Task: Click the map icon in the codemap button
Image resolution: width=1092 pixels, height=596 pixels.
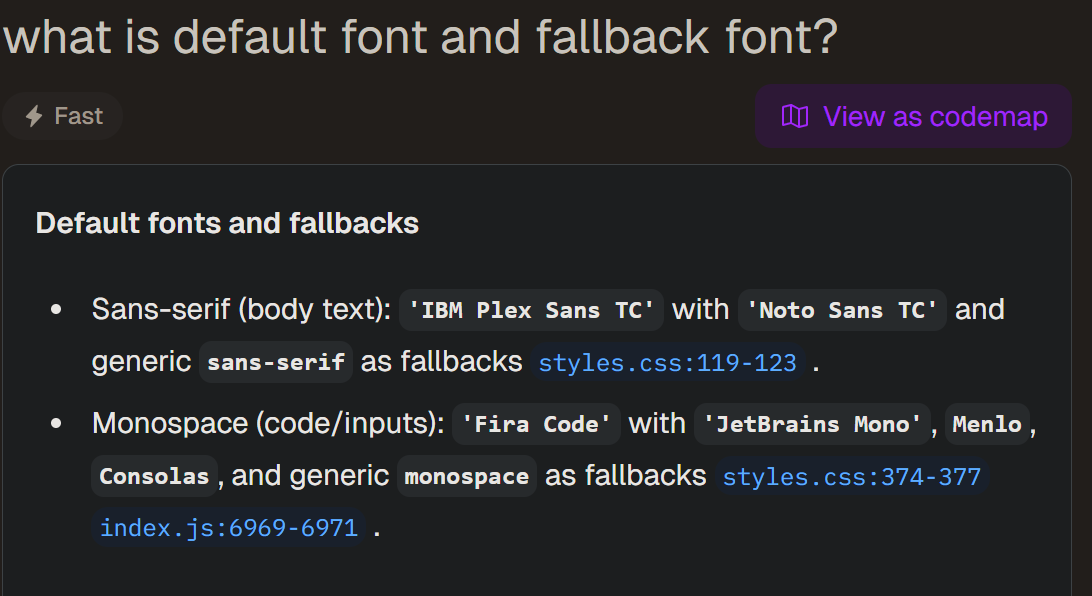Action: coord(795,117)
